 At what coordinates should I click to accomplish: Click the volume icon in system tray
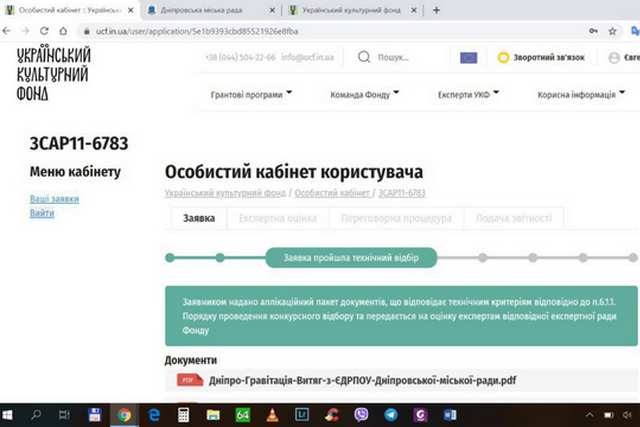click(x=627, y=415)
